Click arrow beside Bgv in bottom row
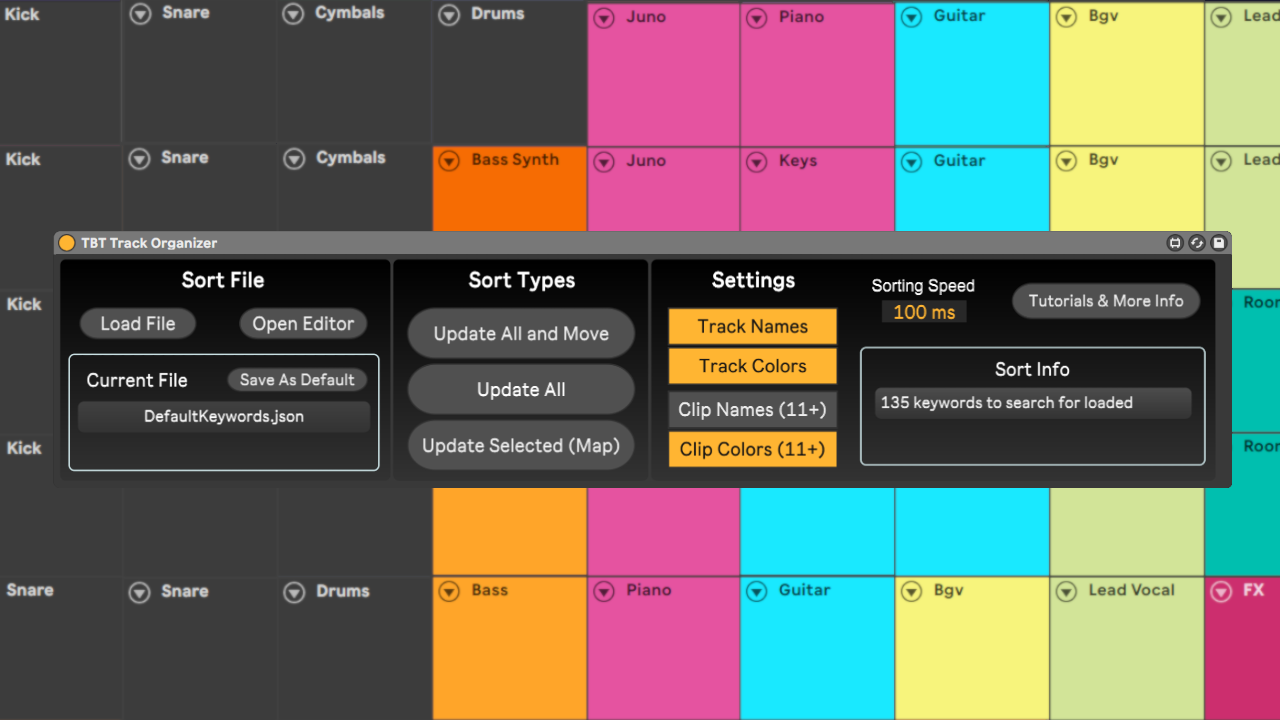Viewport: 1280px width, 720px height. pyautogui.click(x=912, y=592)
